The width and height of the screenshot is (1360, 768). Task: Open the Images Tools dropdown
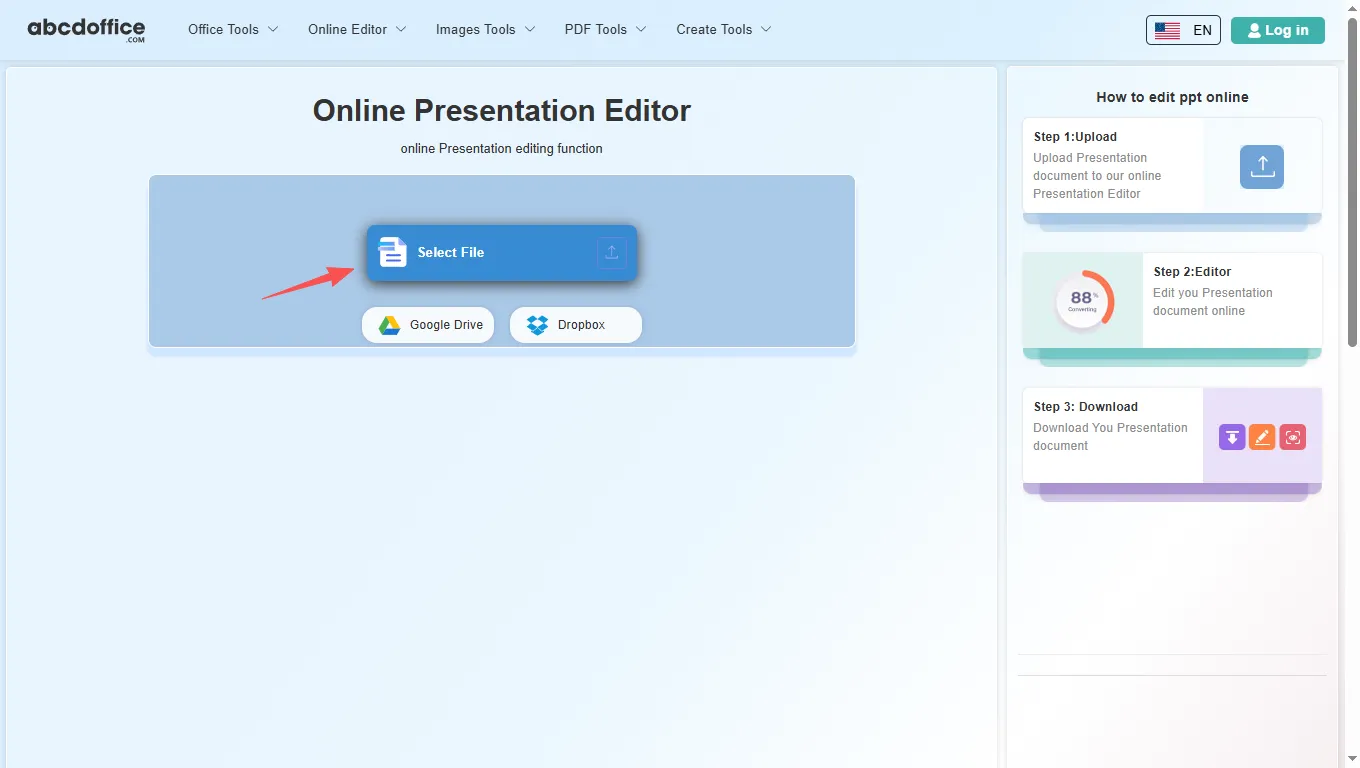(486, 30)
